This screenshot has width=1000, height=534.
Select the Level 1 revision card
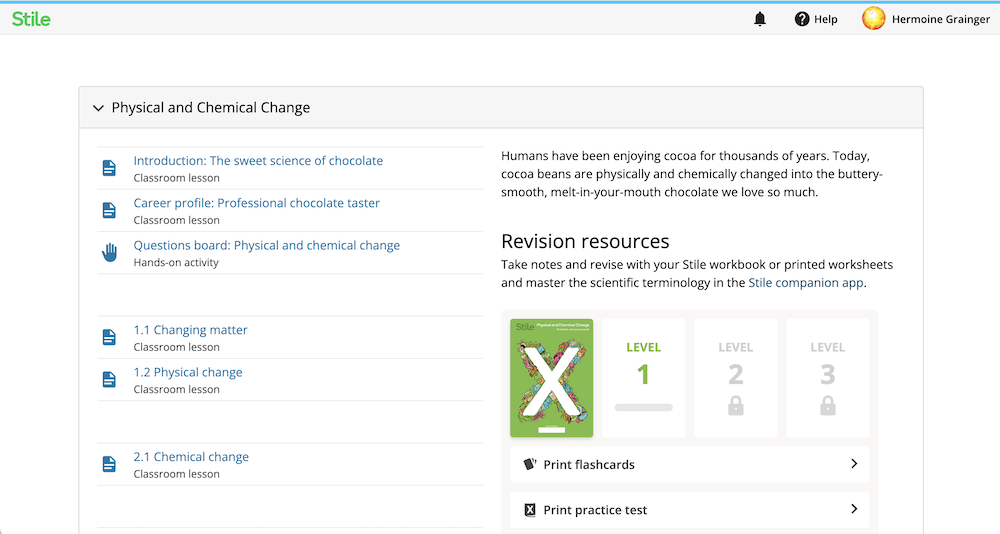point(643,378)
